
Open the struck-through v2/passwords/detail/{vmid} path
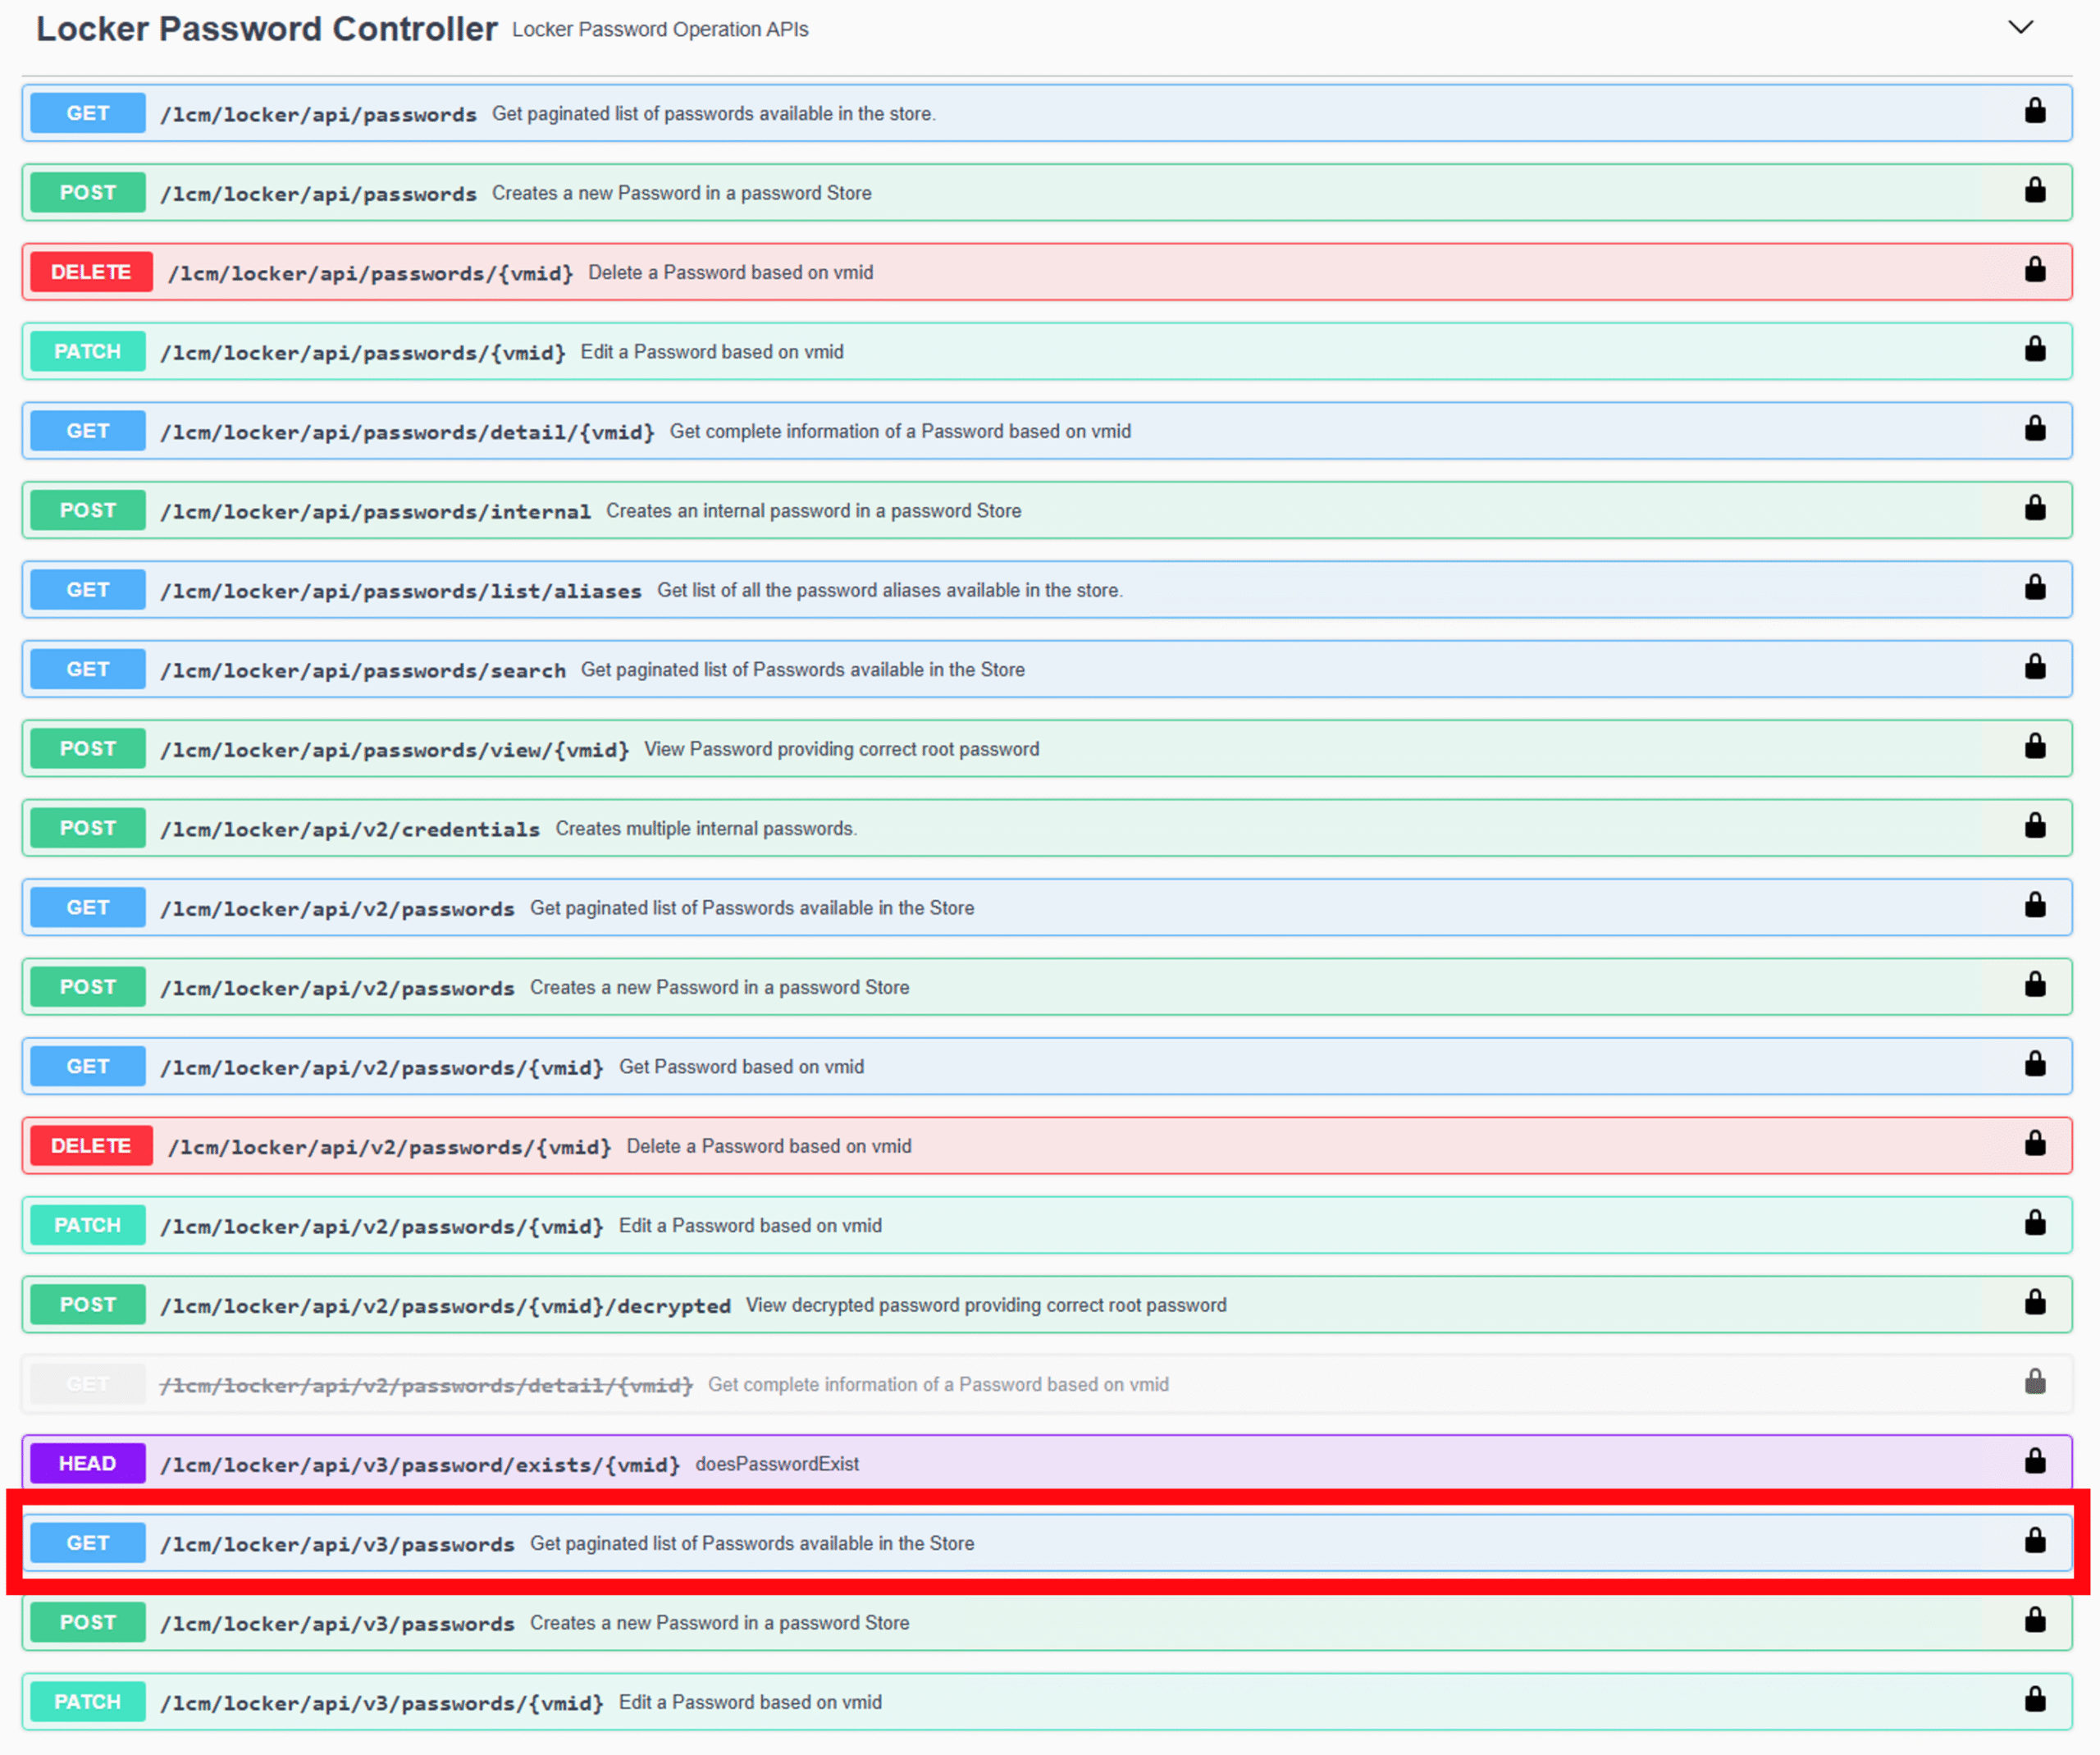[x=426, y=1385]
